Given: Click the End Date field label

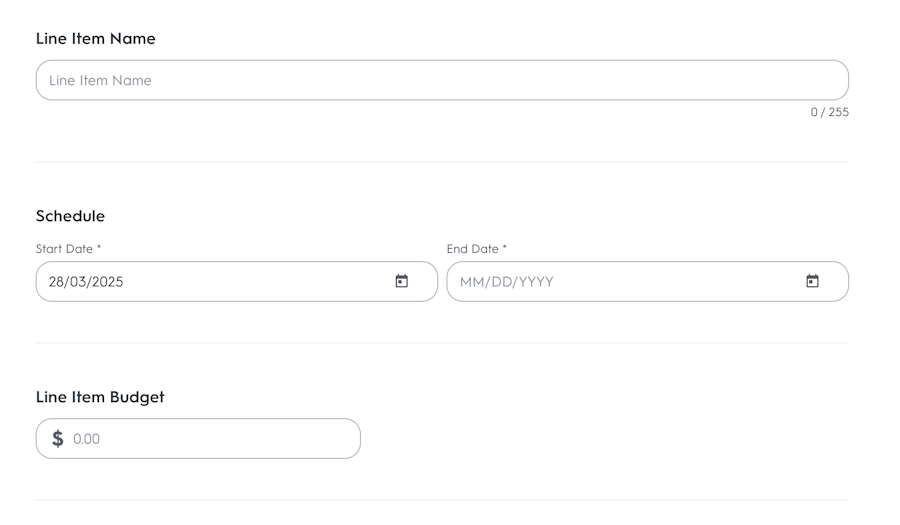Looking at the screenshot, I should point(472,249).
